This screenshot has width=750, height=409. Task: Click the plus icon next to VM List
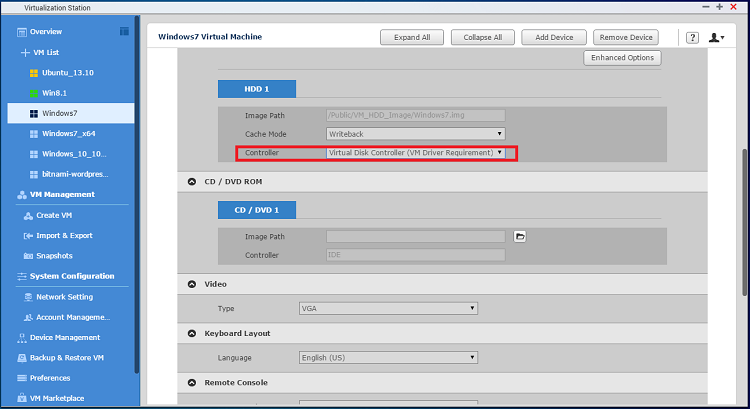point(25,53)
